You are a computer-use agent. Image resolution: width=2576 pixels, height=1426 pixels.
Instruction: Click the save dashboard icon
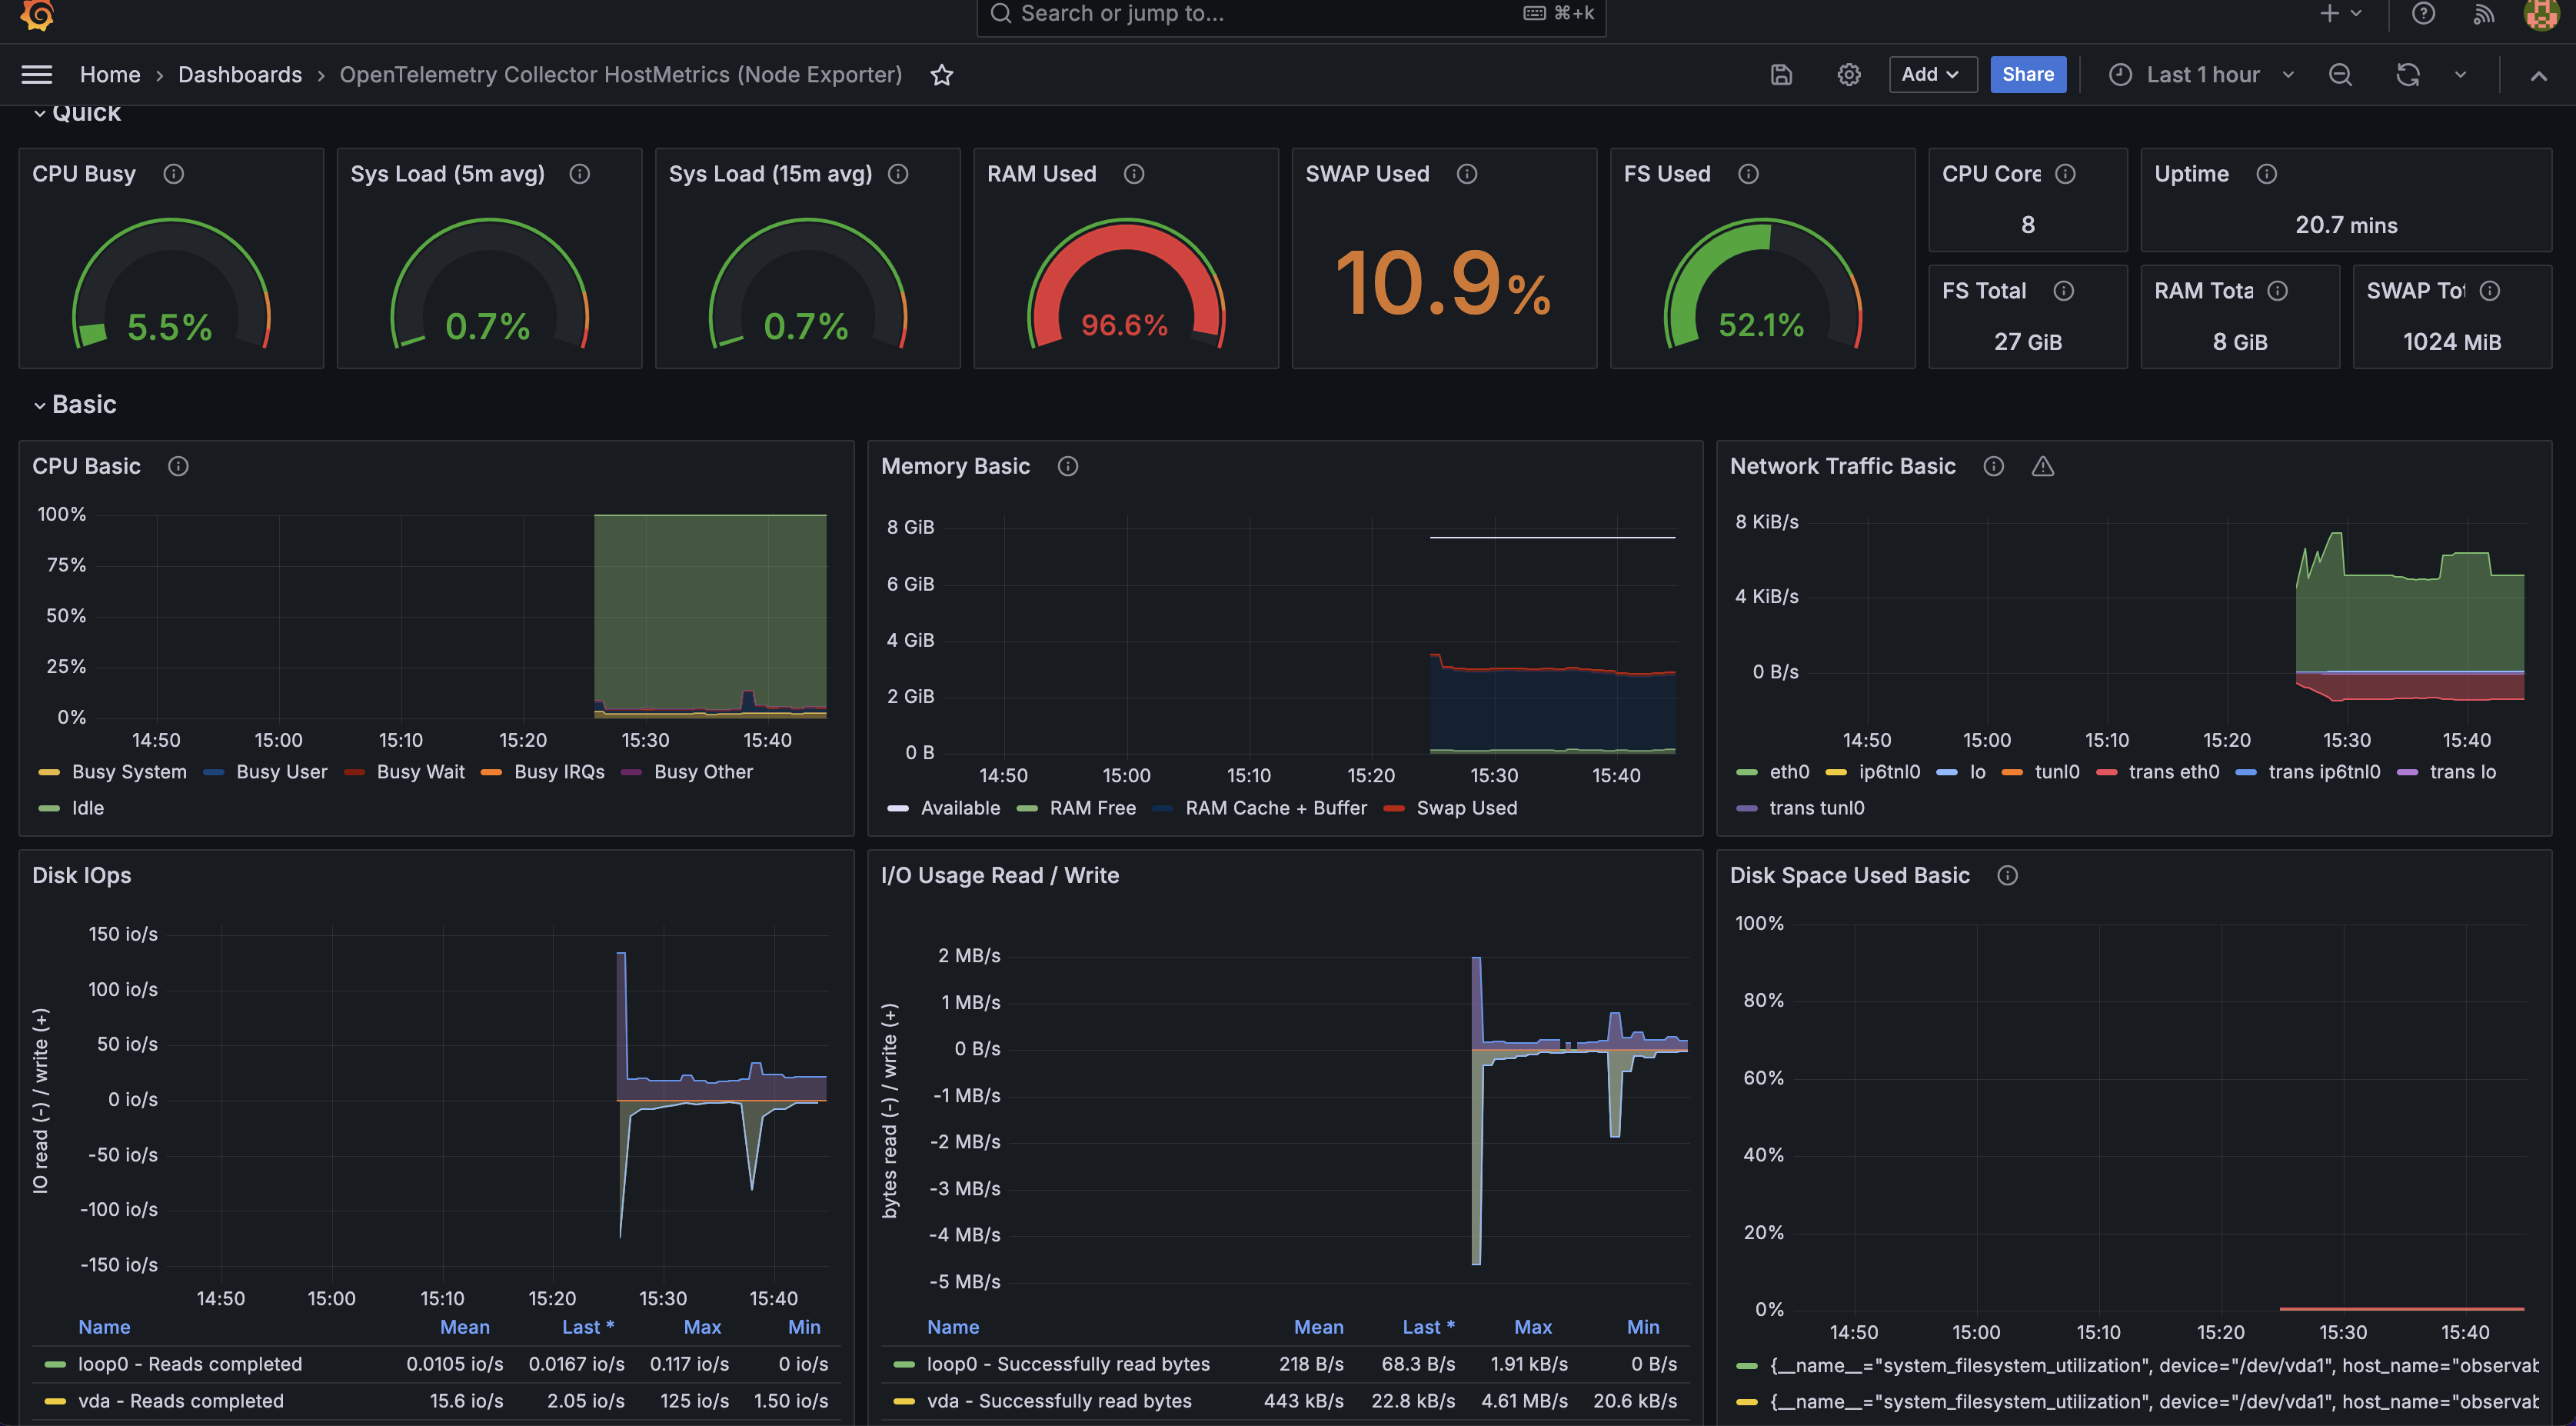click(1781, 75)
